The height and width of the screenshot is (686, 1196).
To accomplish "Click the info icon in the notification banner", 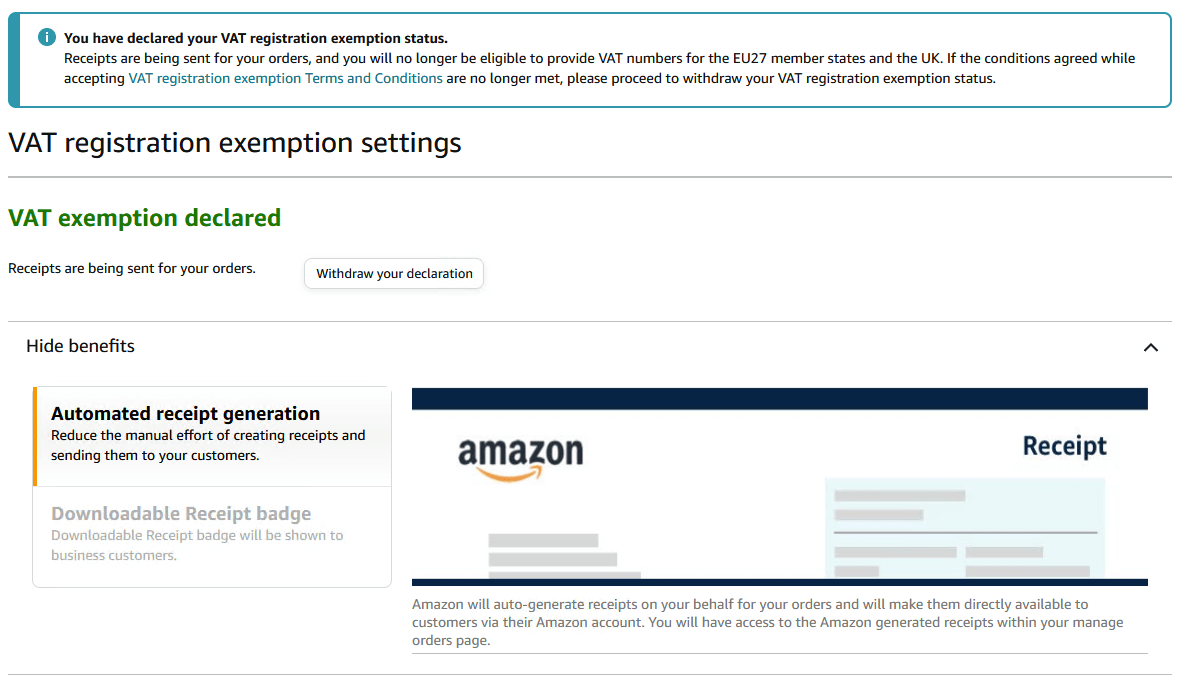I will (x=46, y=36).
